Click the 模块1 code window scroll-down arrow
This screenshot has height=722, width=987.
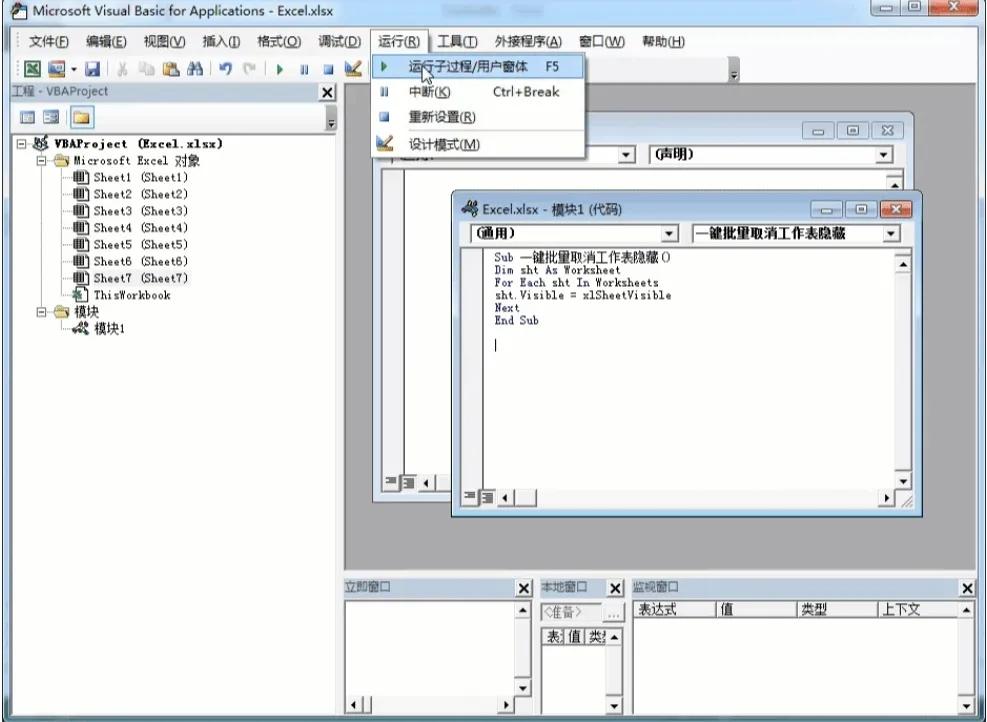(903, 482)
